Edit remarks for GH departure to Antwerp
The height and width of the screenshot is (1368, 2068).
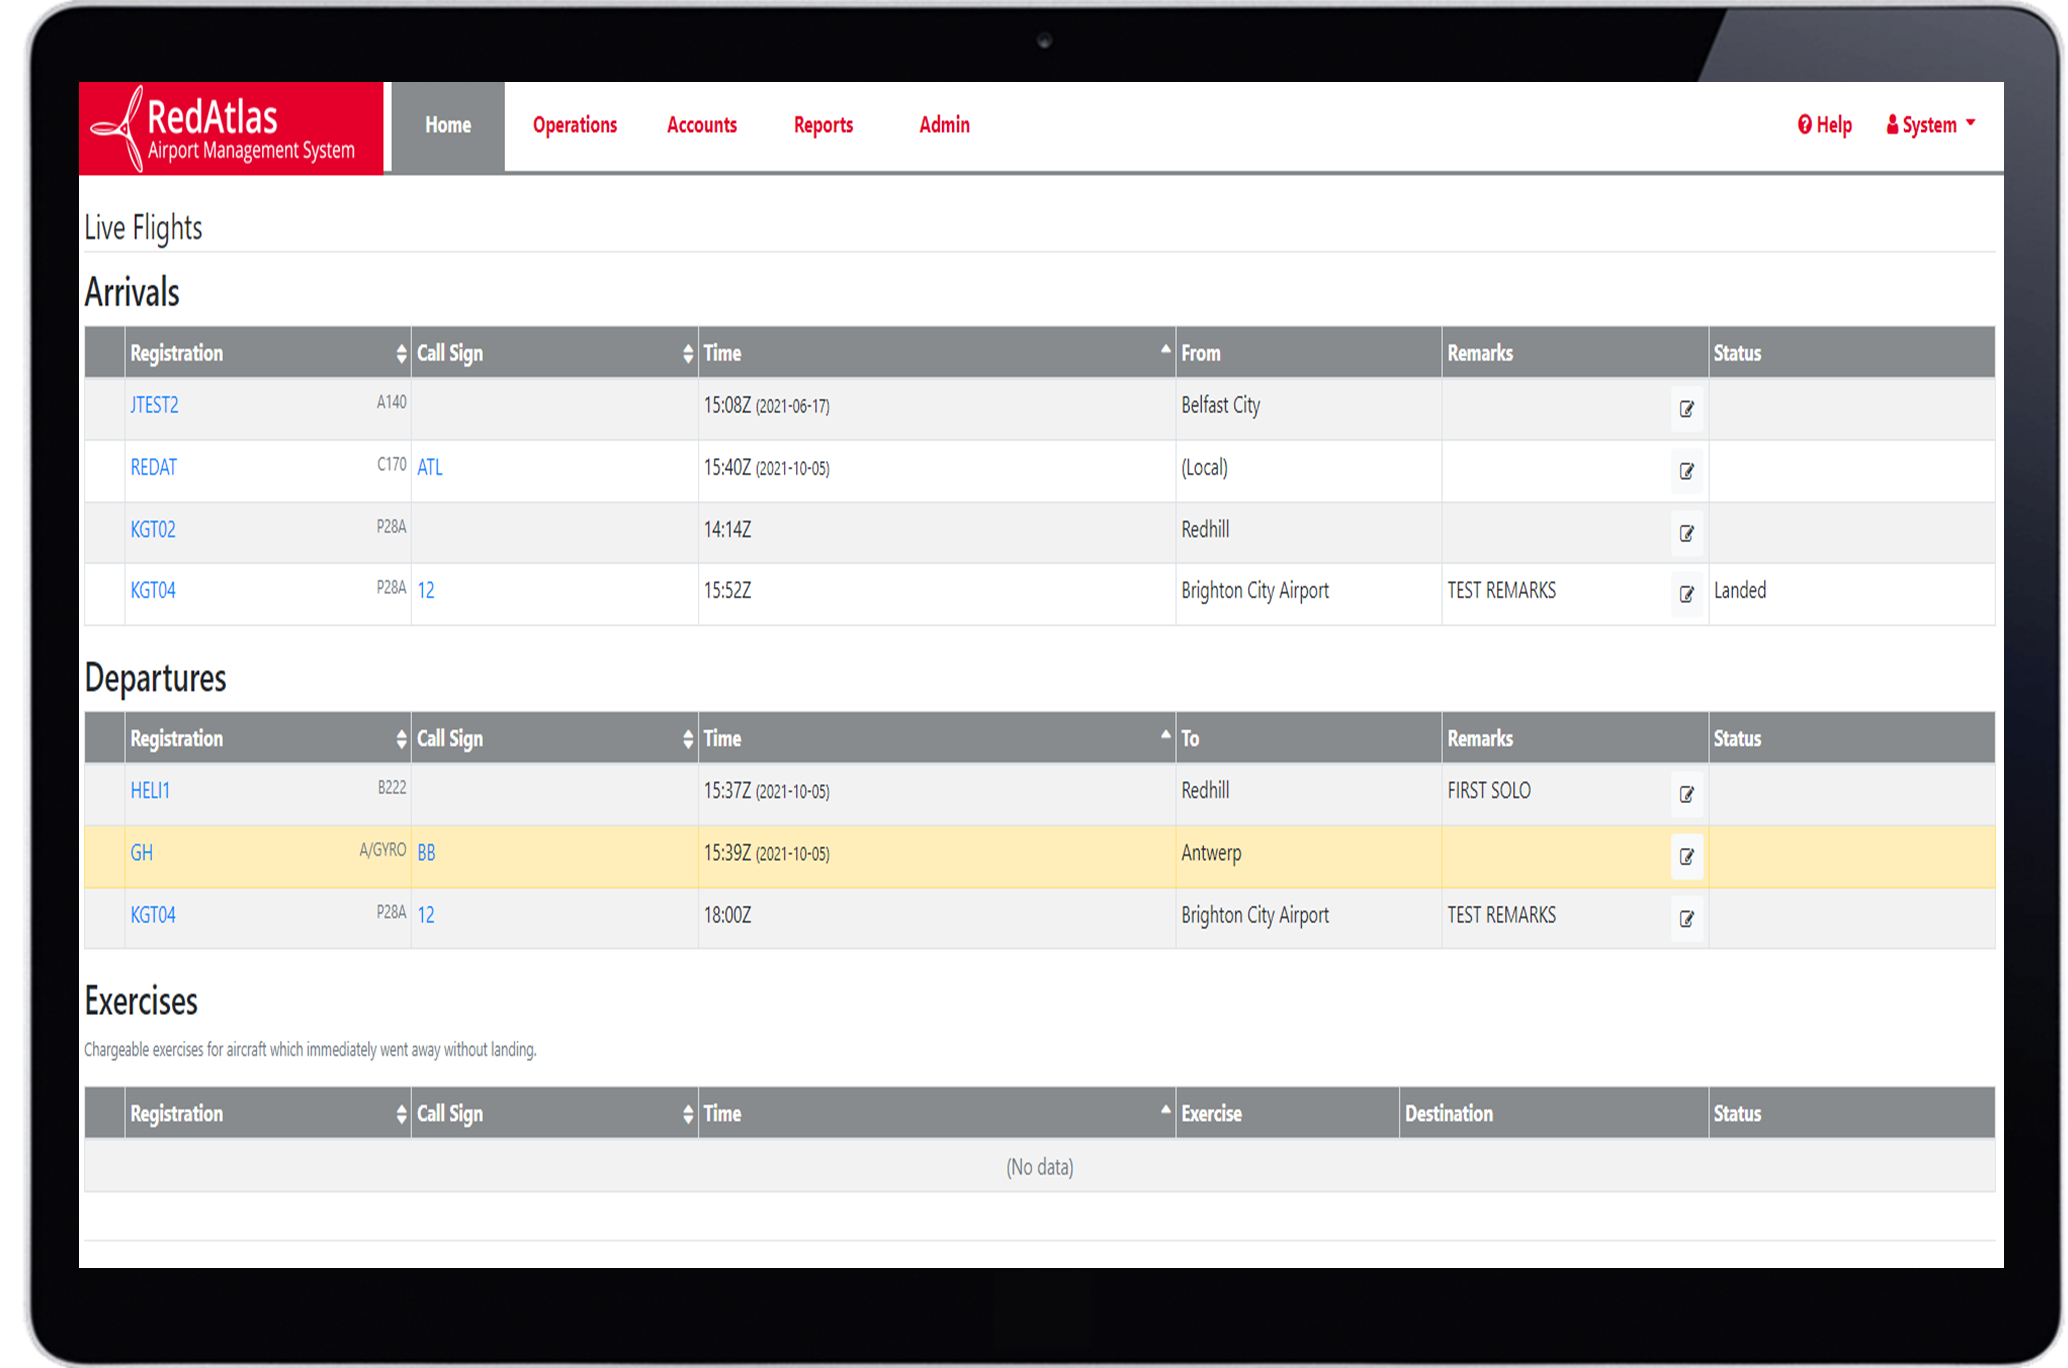[x=1686, y=856]
